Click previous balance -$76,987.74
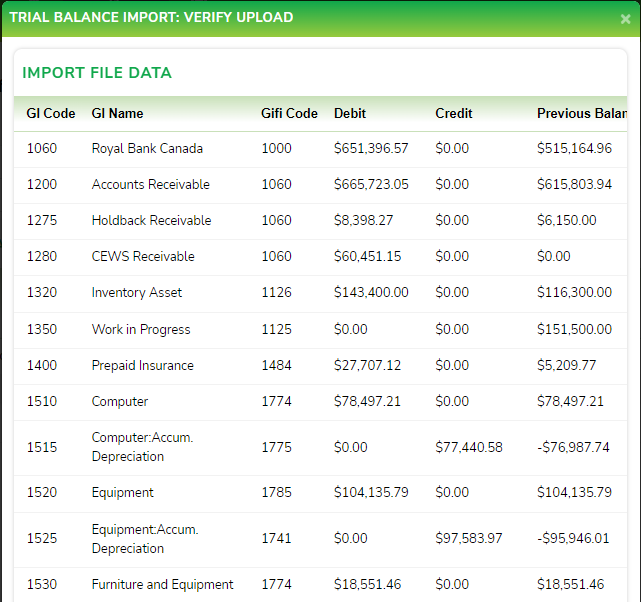Viewport: 641px width, 602px height. point(573,447)
